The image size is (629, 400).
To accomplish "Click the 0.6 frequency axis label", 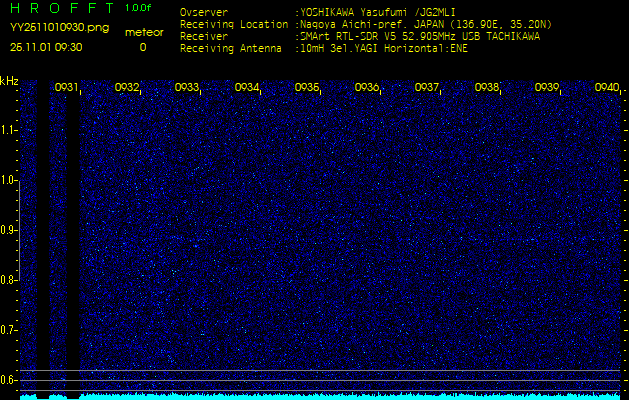I will (x=9, y=379).
